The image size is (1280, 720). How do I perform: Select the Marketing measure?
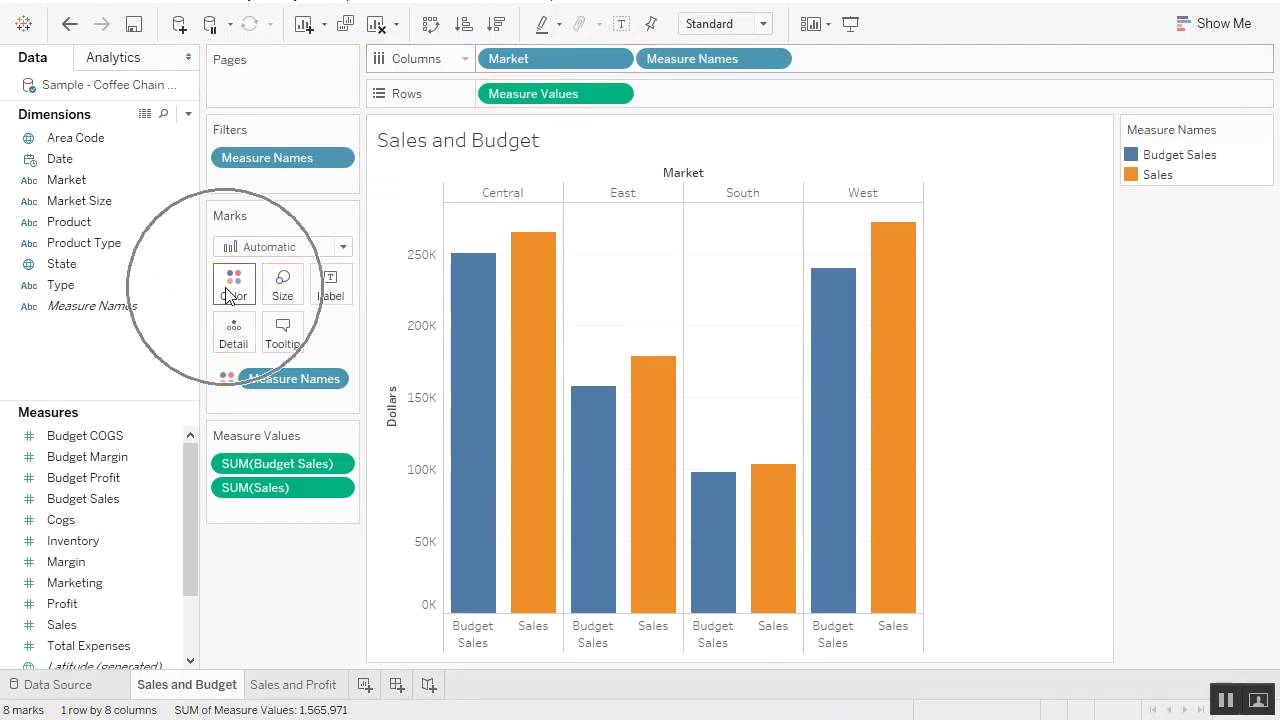coord(75,583)
